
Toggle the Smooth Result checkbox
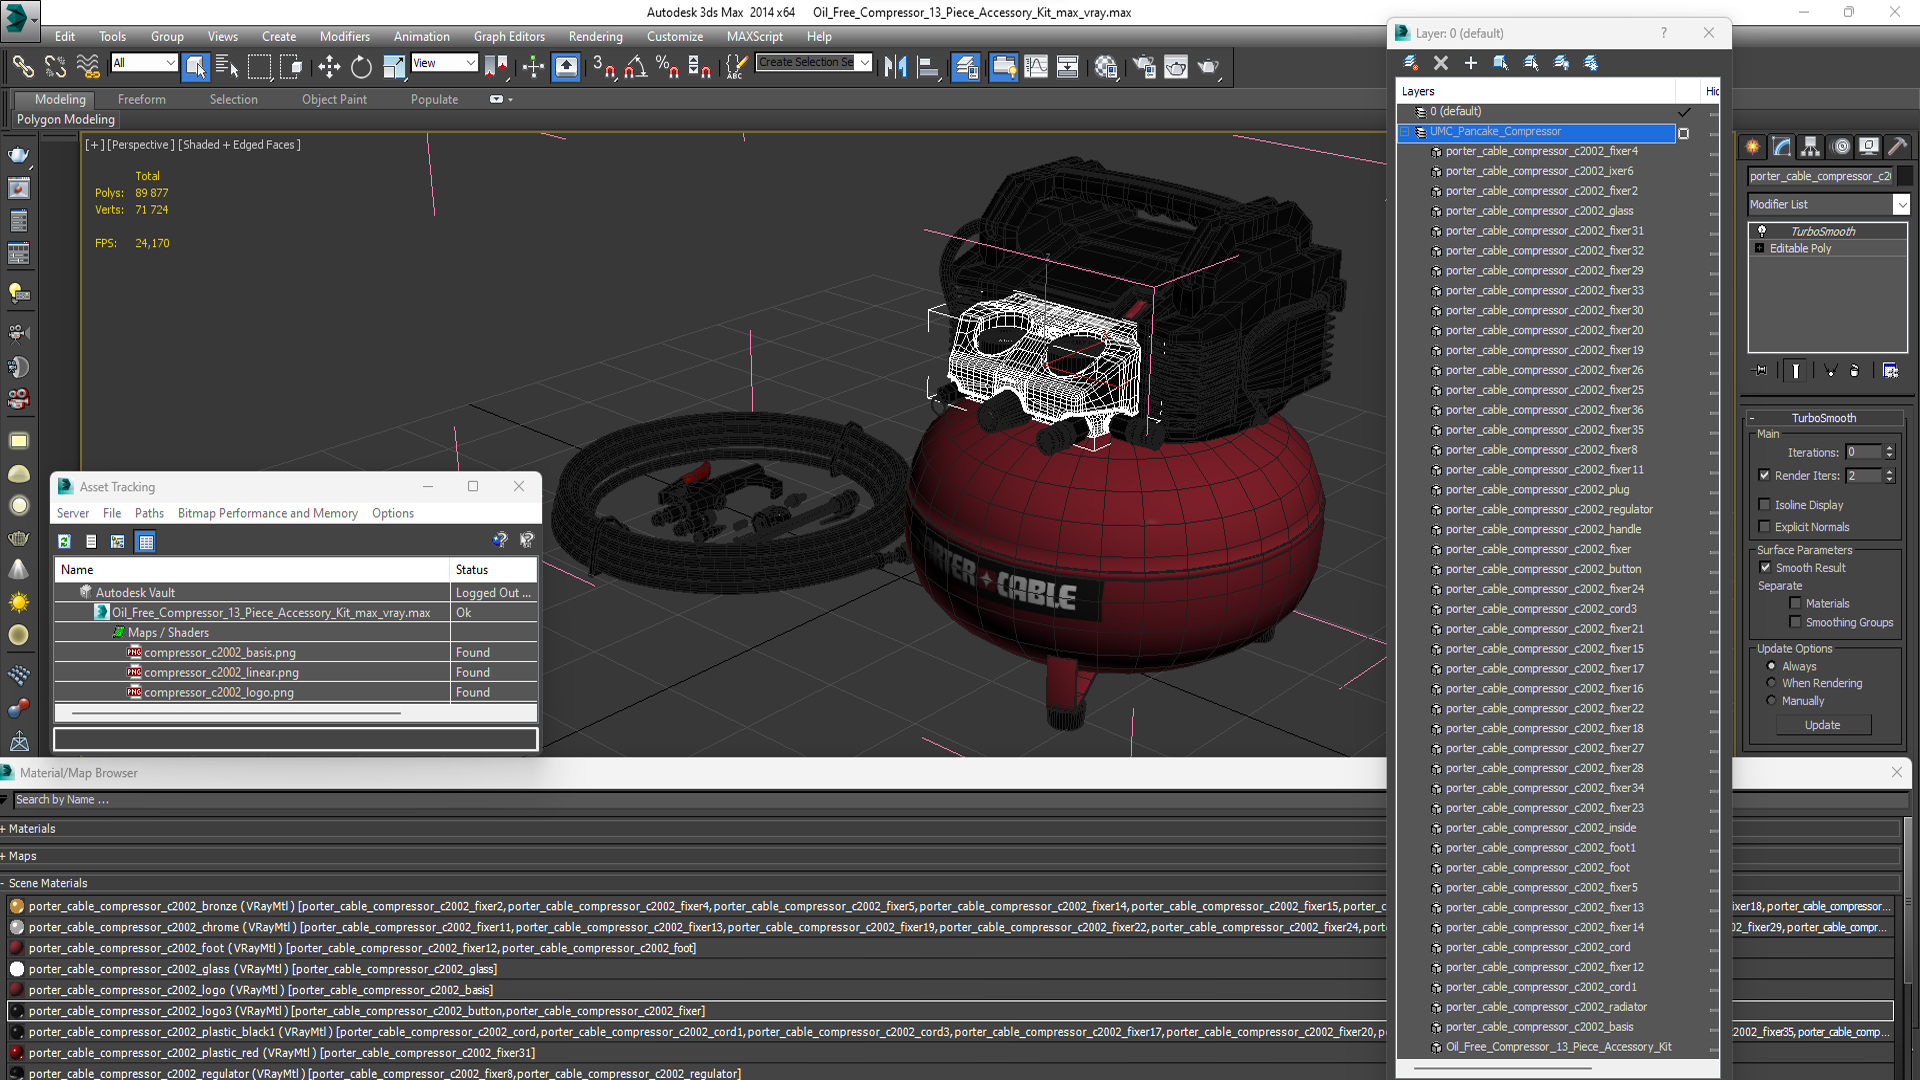click(x=1765, y=568)
